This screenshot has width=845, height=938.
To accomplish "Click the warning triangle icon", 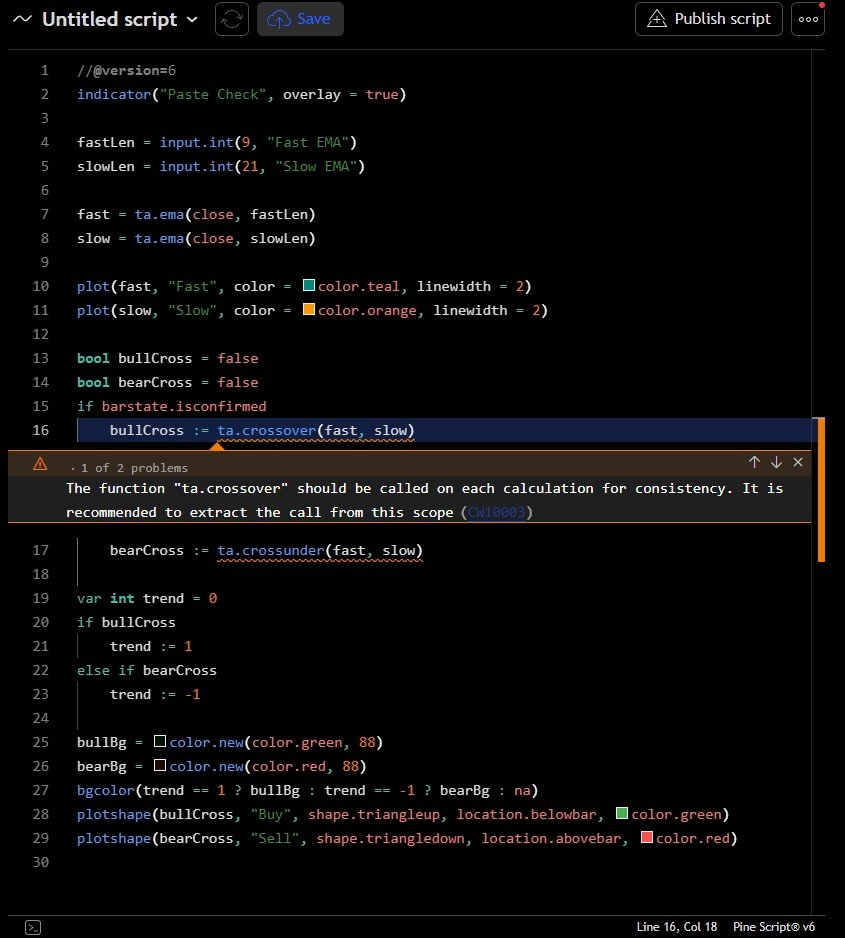I will [x=40, y=464].
